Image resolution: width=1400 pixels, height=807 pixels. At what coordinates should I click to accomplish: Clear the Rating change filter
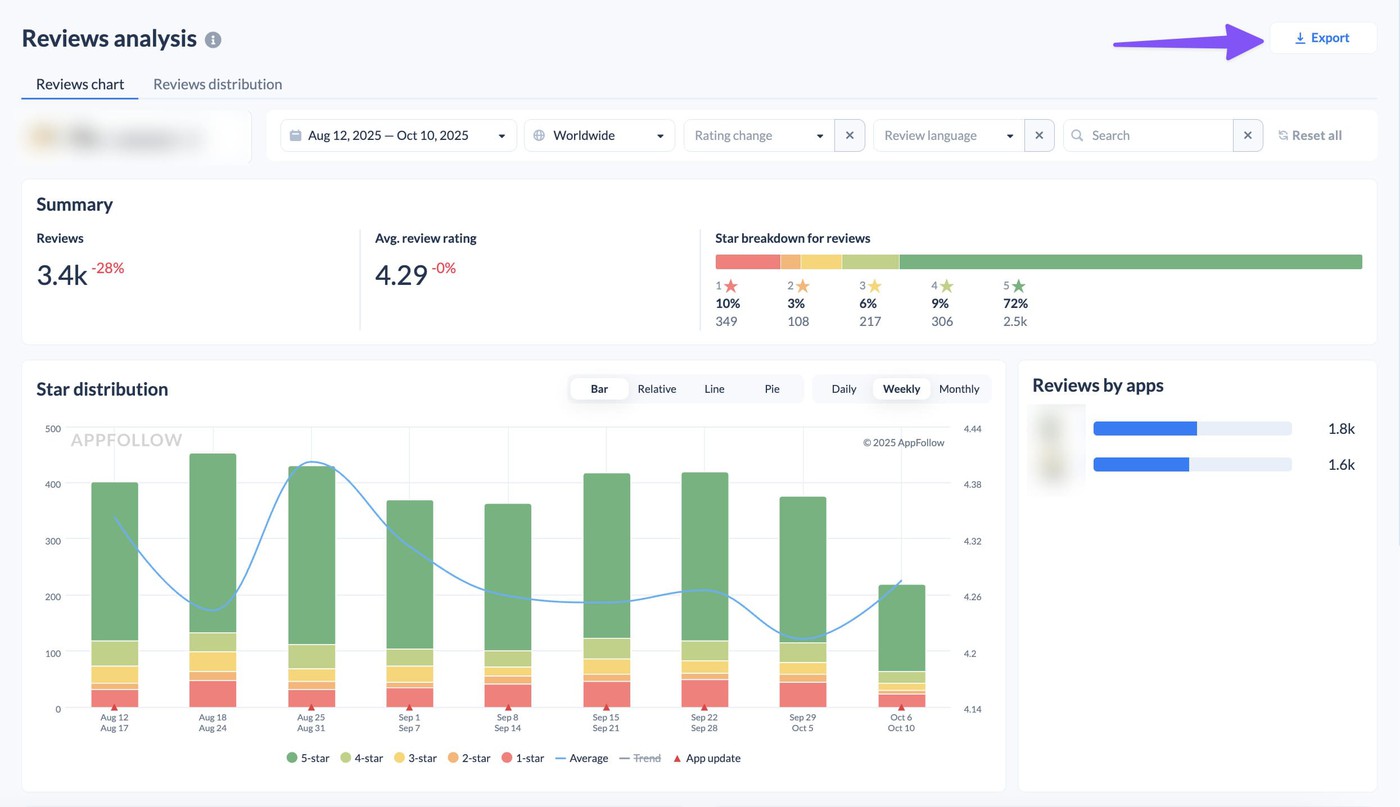coord(849,135)
